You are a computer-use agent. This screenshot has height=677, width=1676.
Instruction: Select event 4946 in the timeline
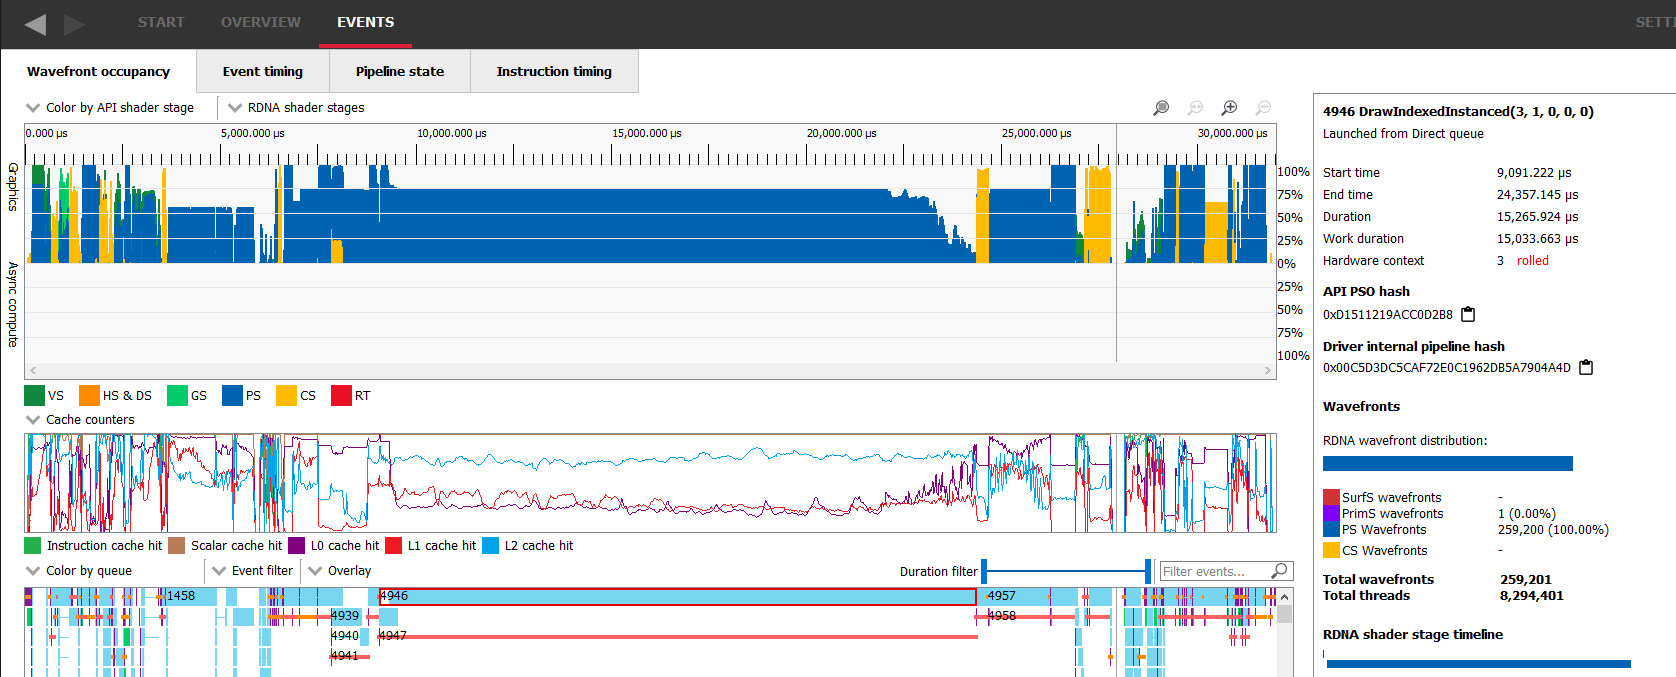(x=677, y=596)
